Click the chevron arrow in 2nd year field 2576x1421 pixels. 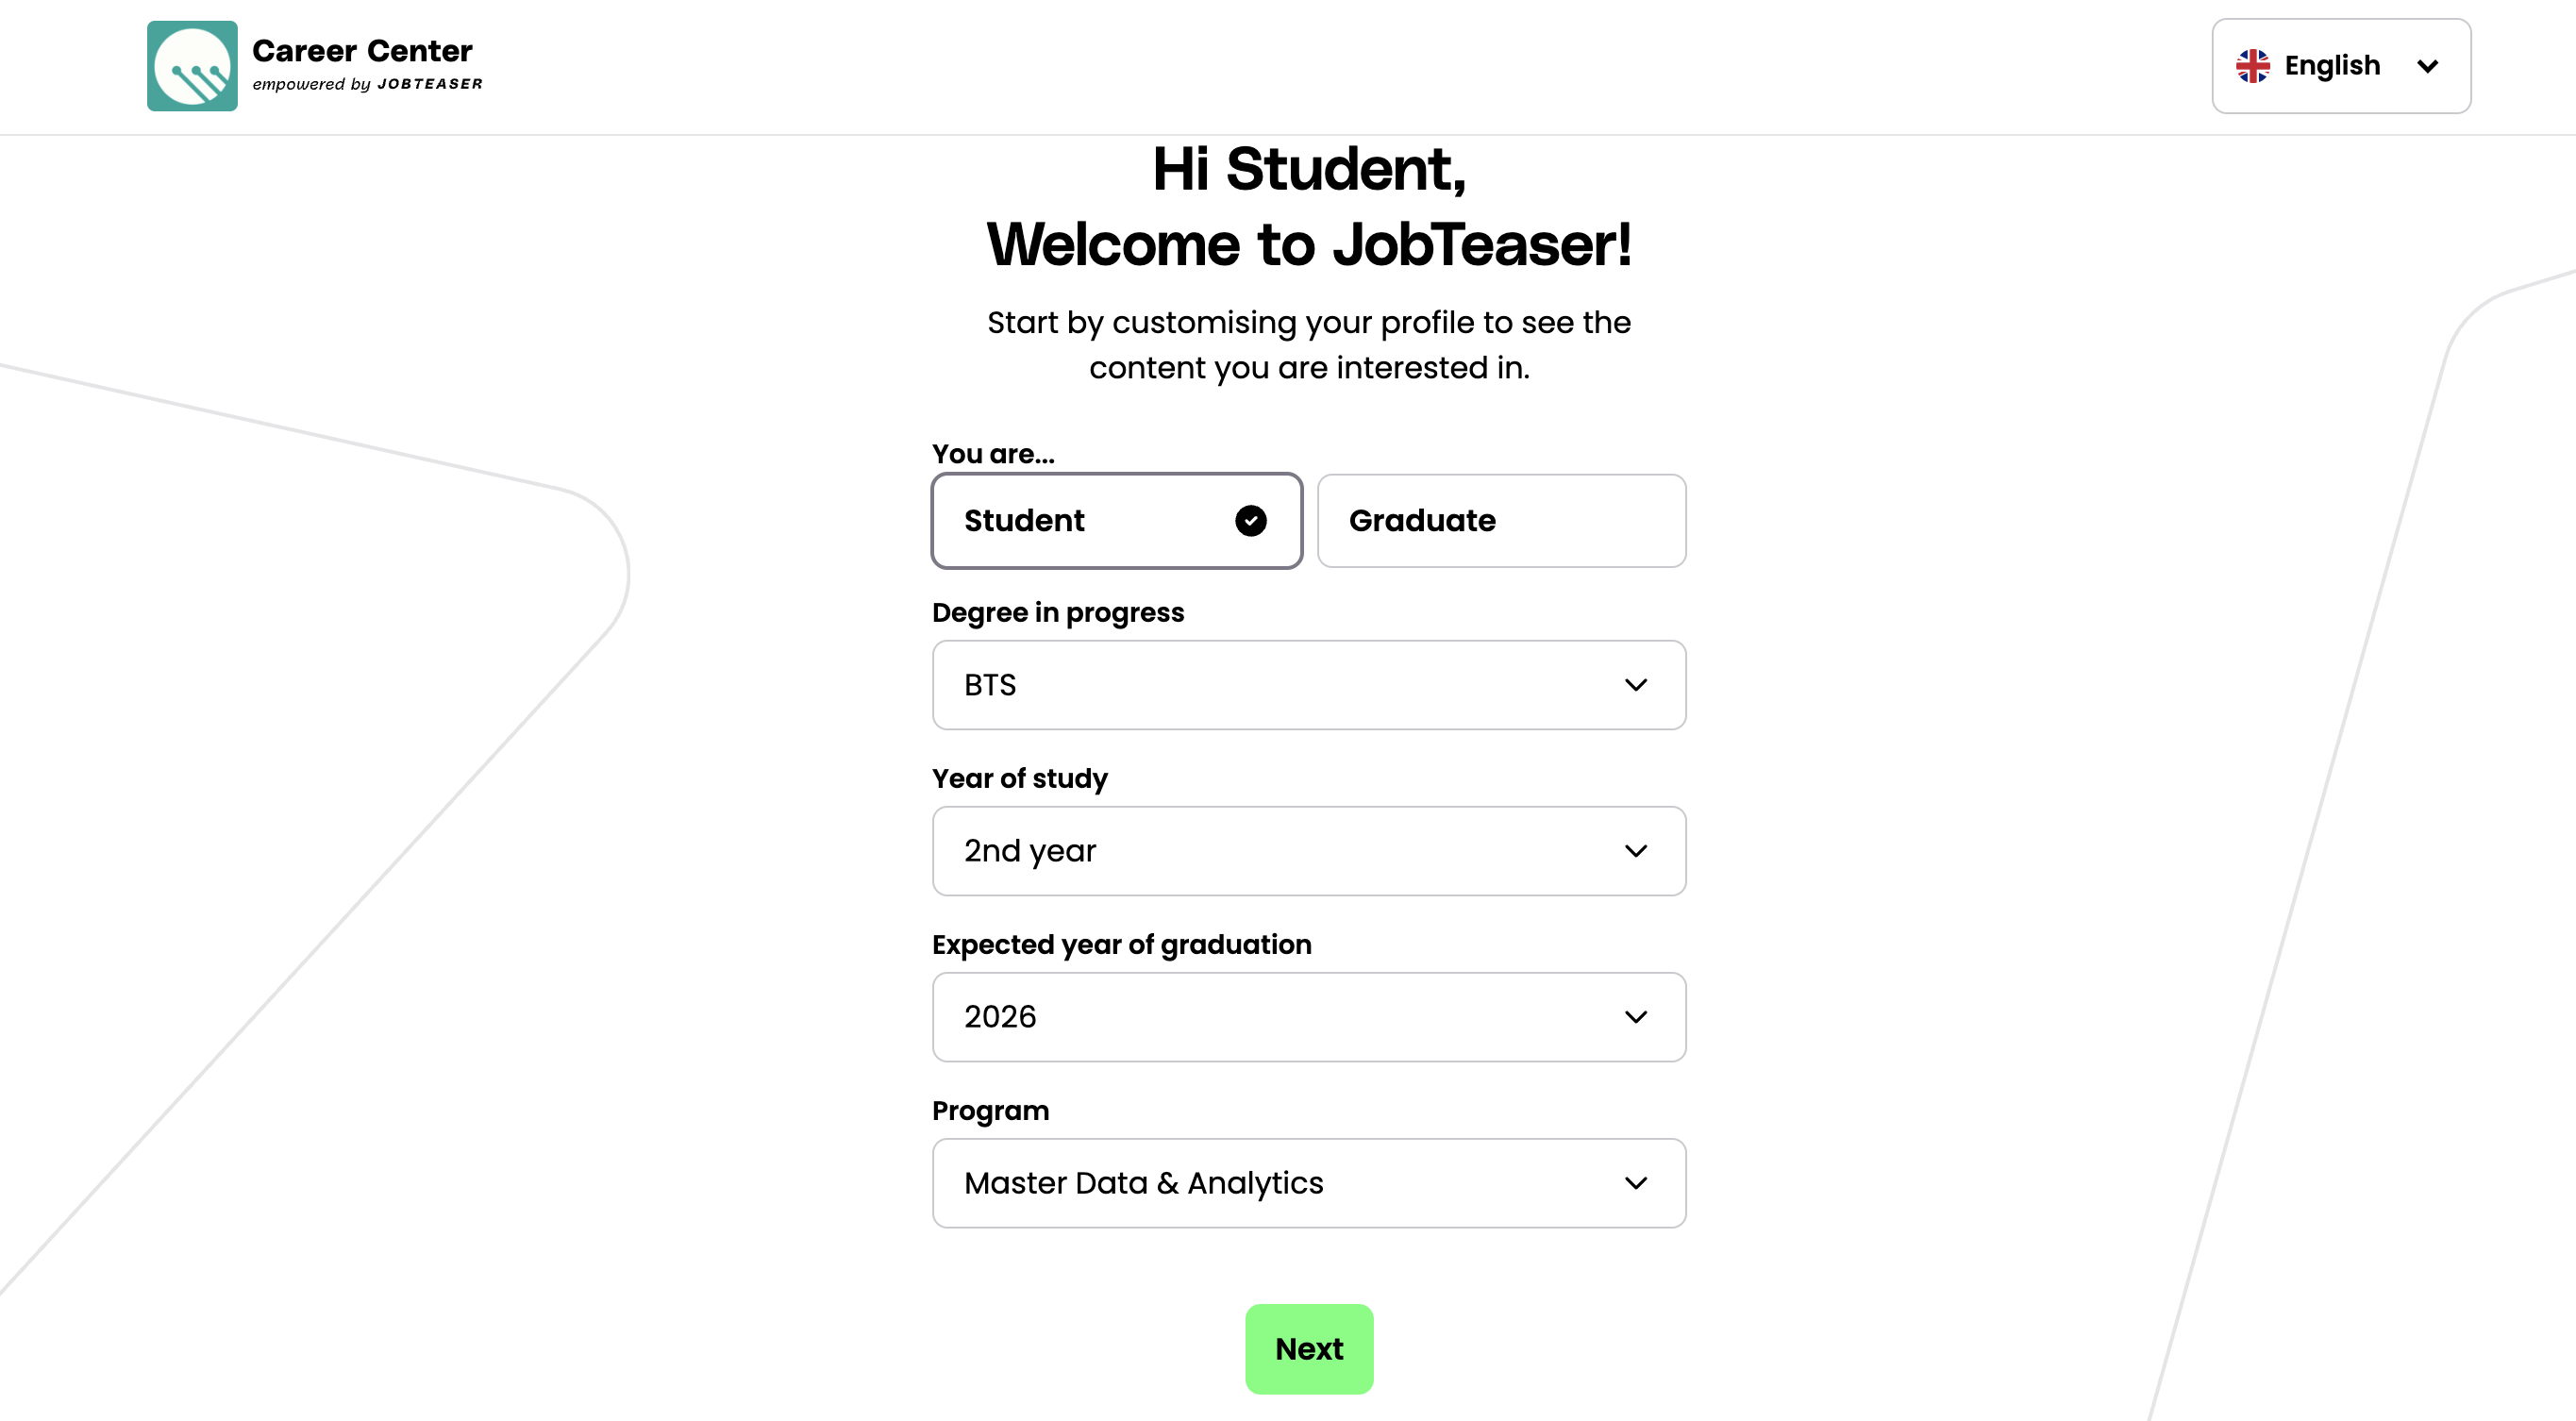point(1635,851)
